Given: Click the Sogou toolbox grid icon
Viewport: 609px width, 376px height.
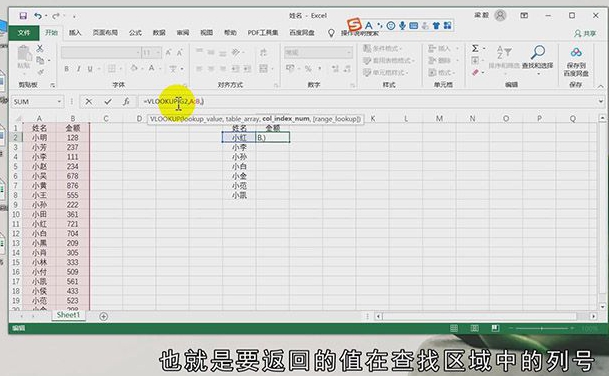Looking at the screenshot, I should [x=447, y=26].
